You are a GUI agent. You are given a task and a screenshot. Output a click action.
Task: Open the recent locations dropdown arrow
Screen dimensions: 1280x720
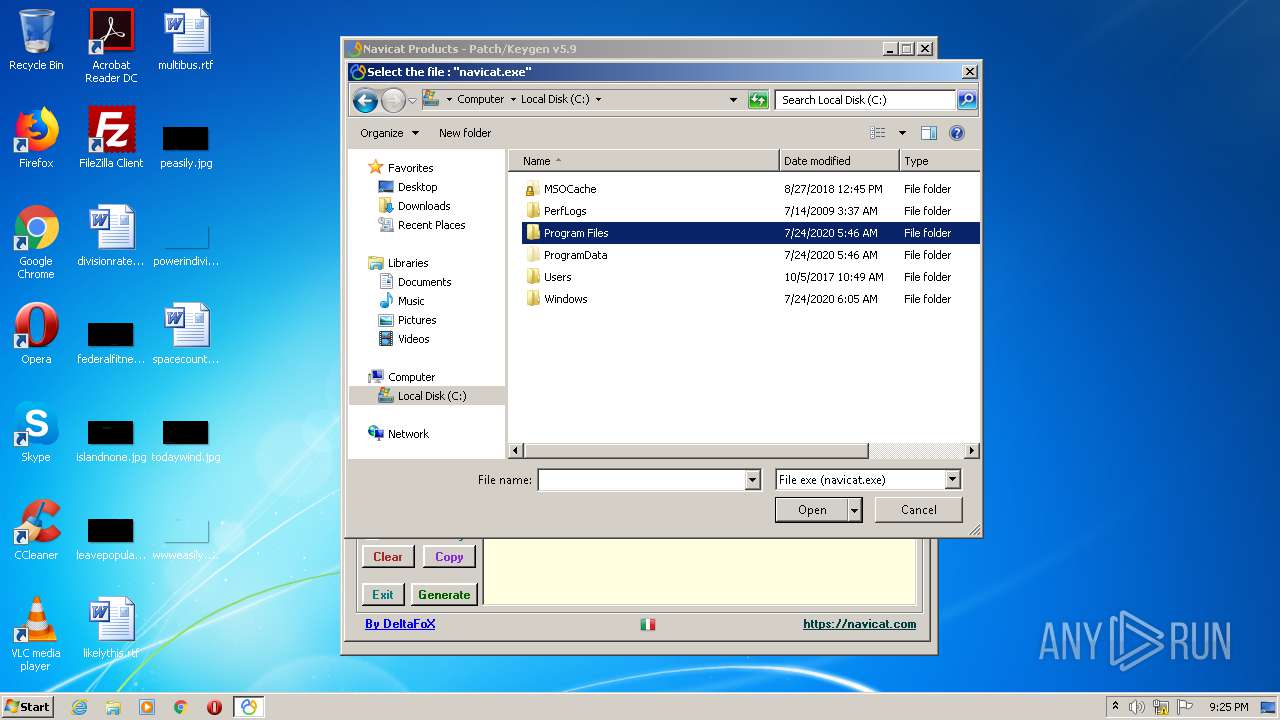coord(412,100)
